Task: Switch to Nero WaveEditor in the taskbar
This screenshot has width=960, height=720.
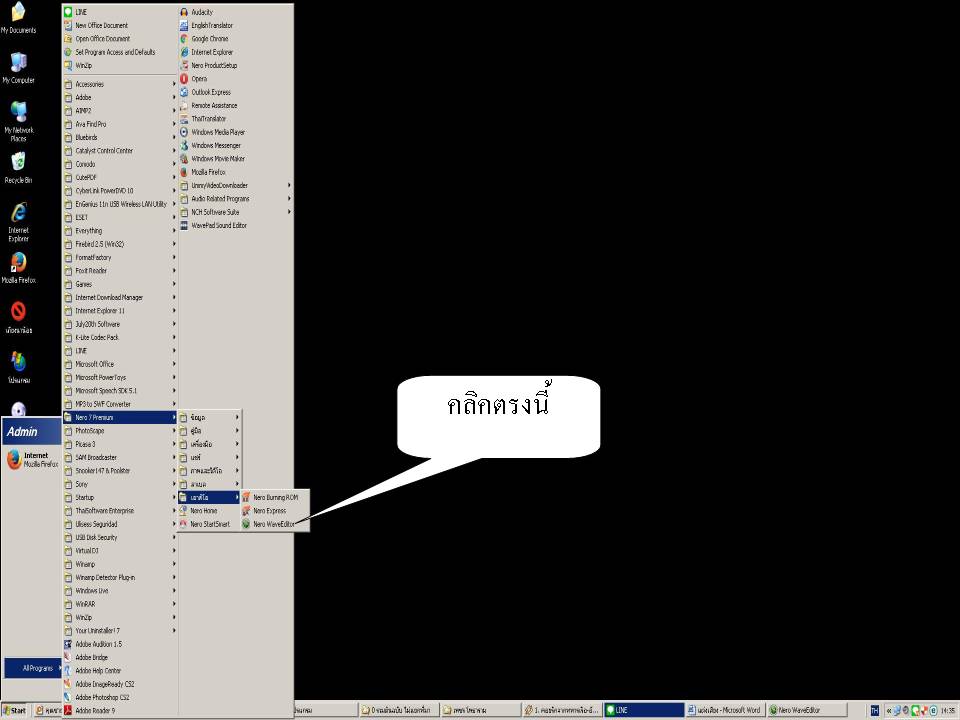Action: (x=807, y=710)
